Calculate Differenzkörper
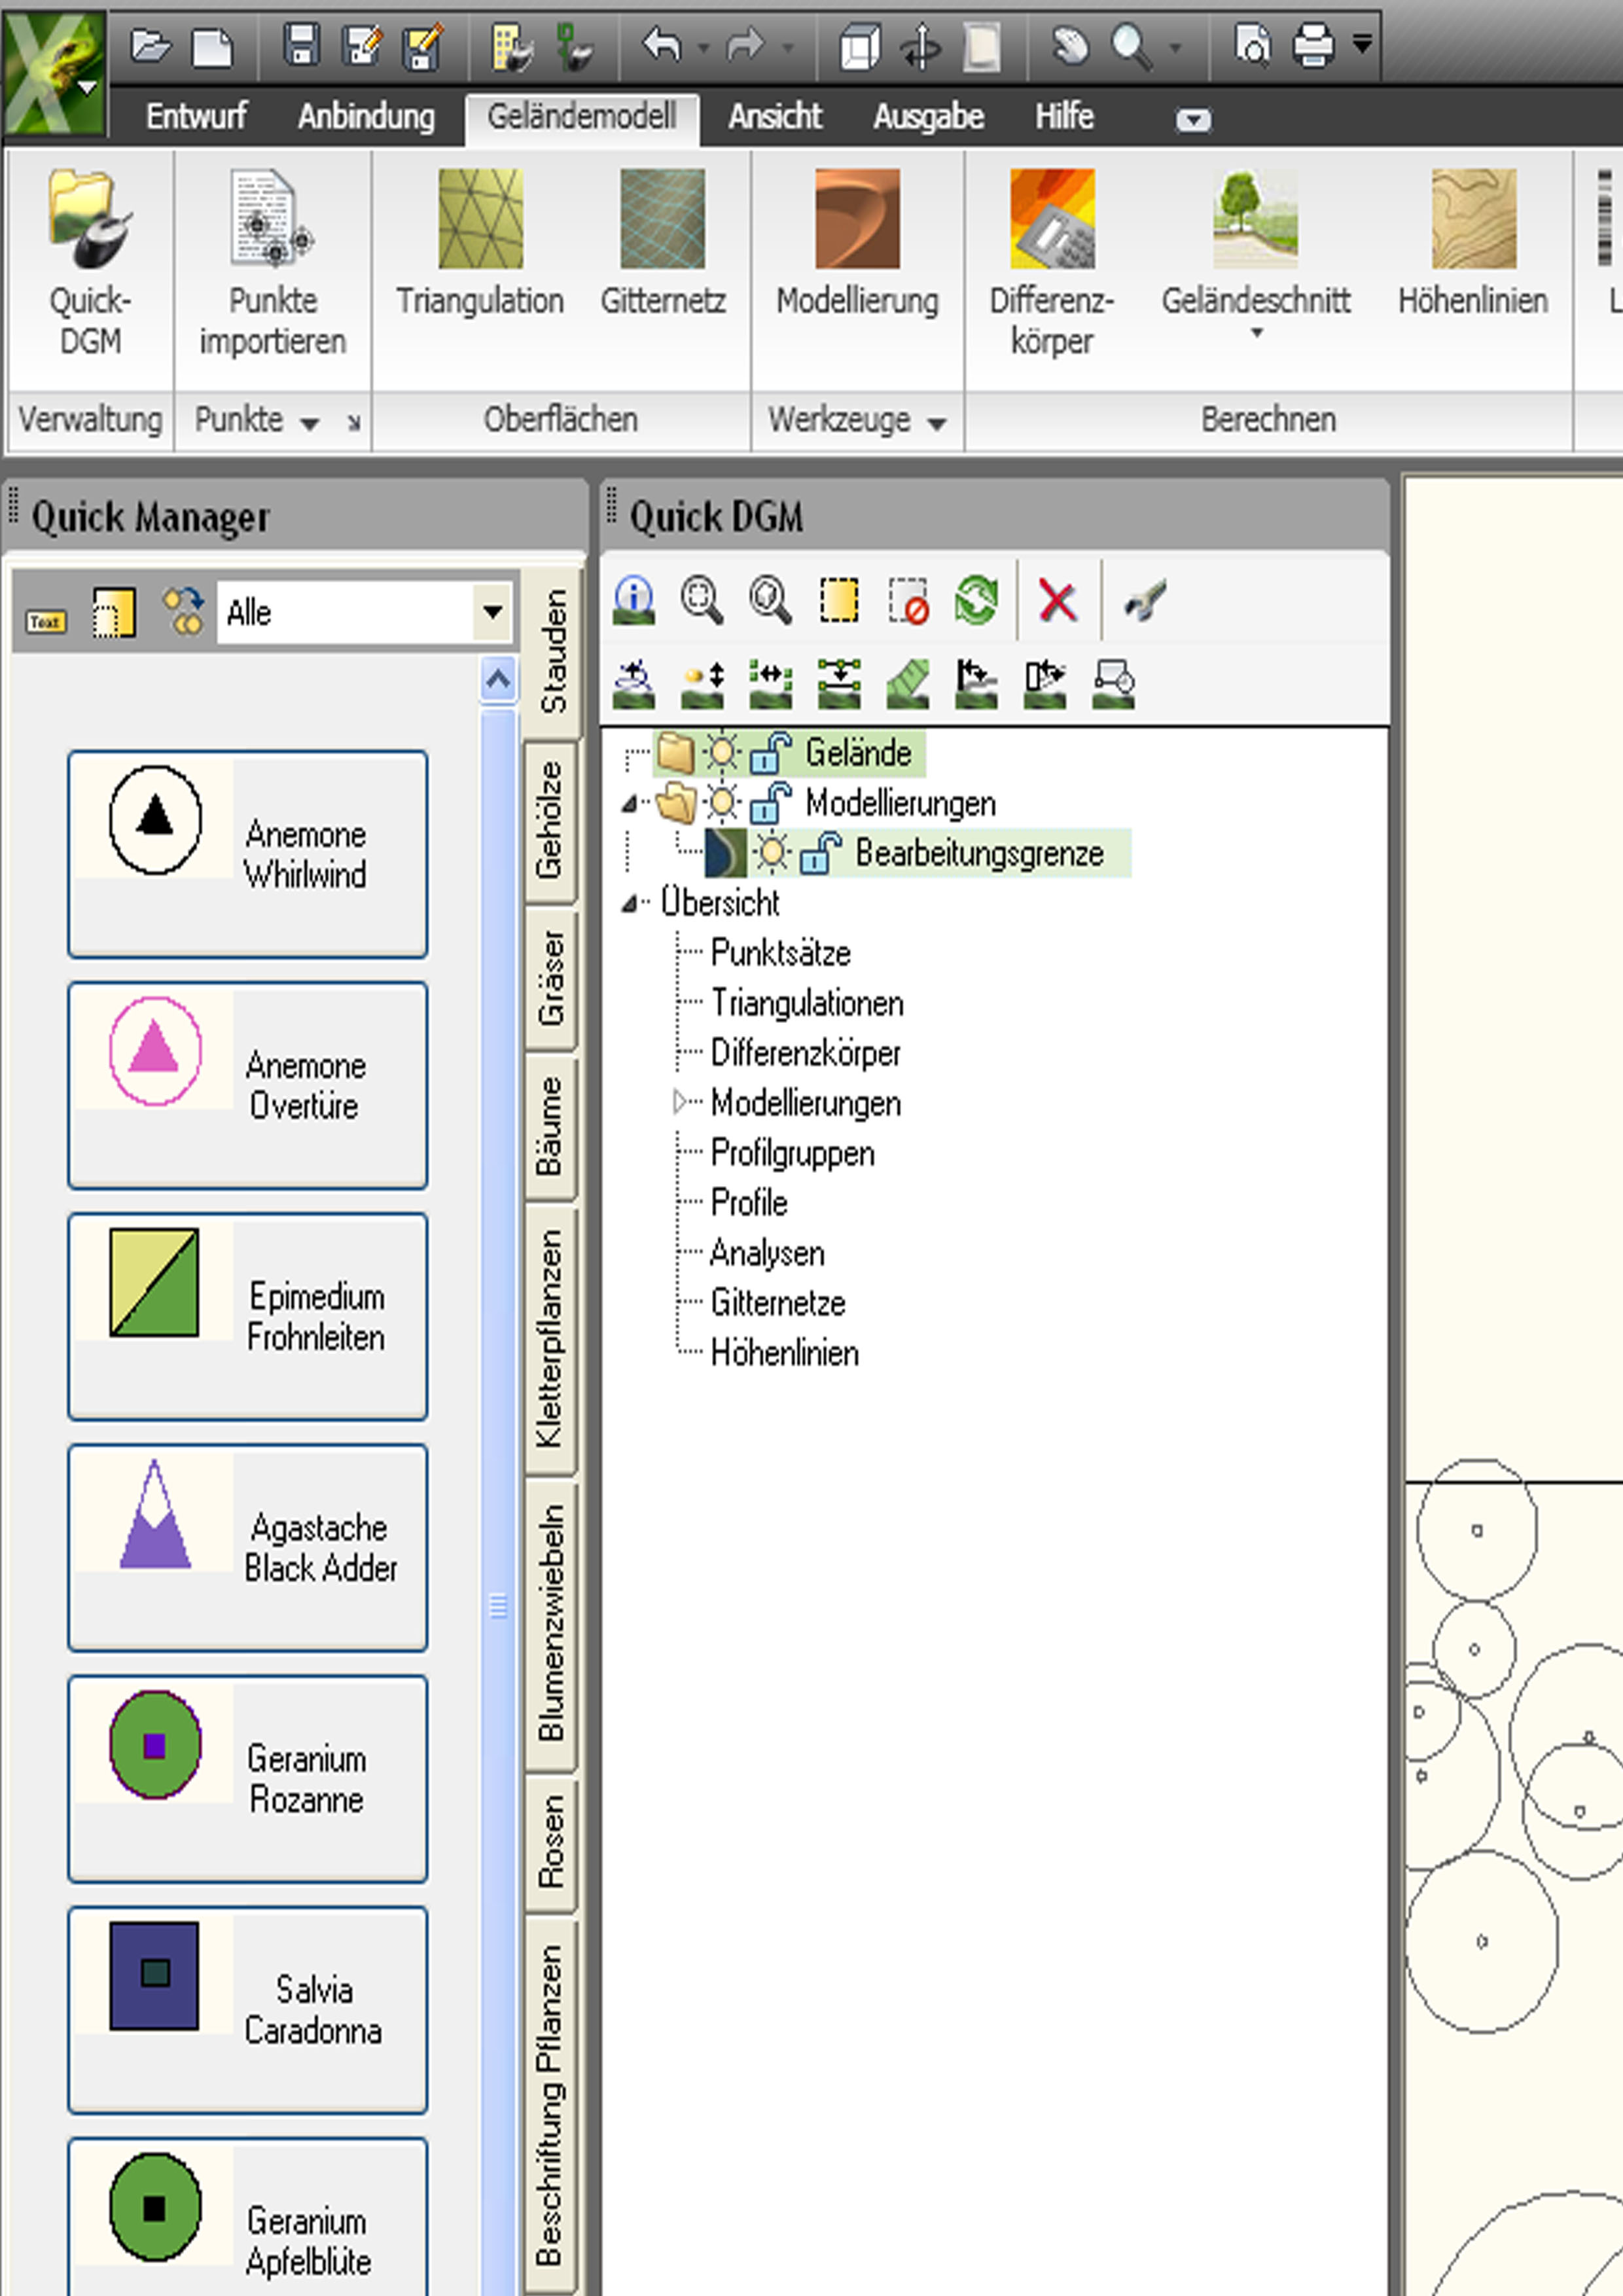The width and height of the screenshot is (1623, 2296). point(1051,263)
